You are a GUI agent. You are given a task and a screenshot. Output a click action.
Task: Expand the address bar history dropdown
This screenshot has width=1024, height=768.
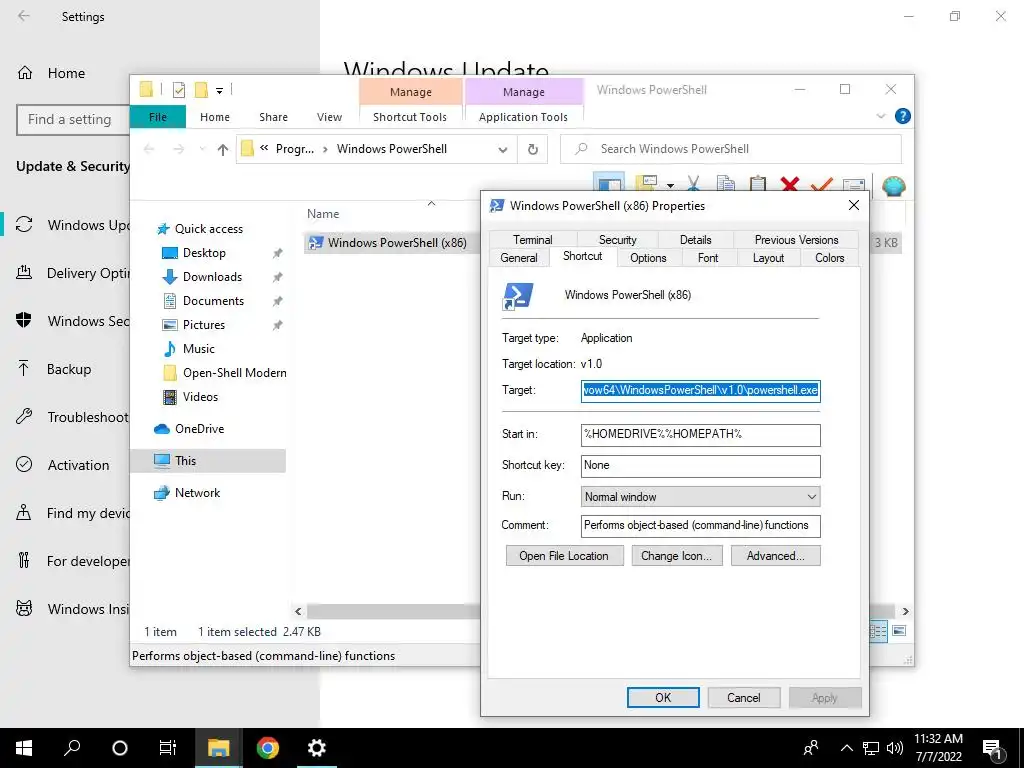click(503, 150)
